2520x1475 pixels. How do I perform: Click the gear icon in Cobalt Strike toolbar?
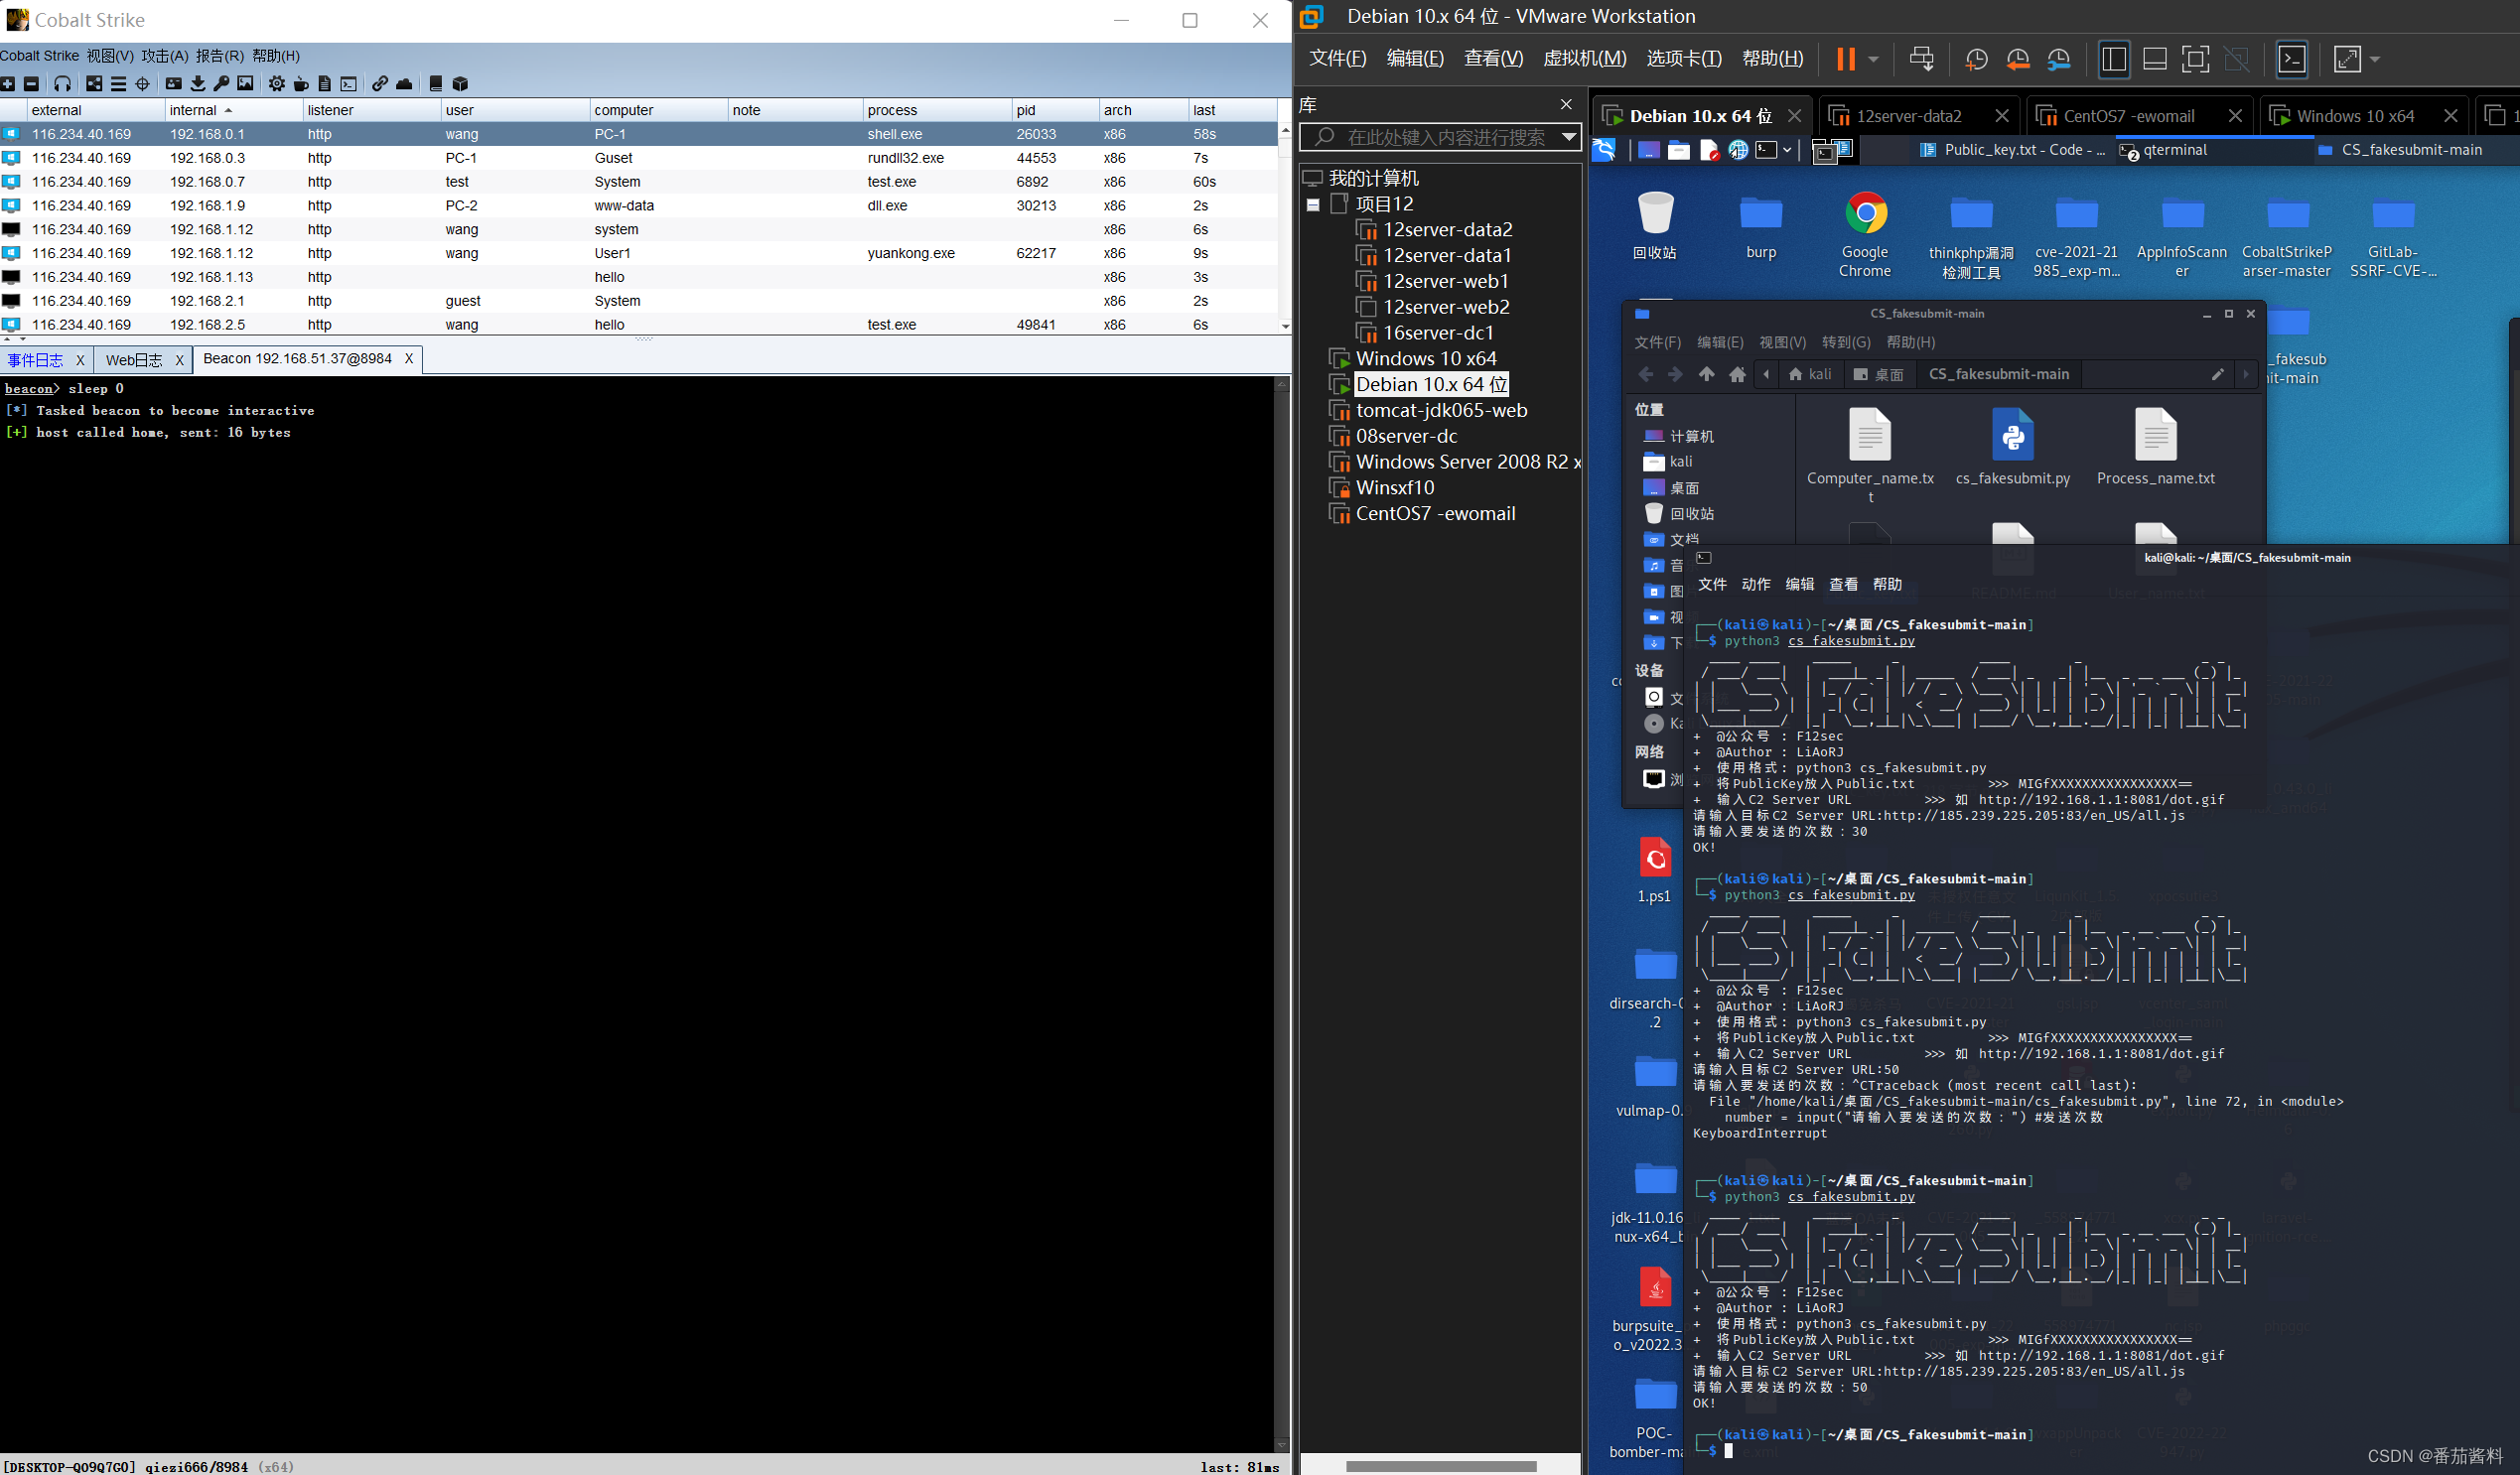tap(277, 84)
